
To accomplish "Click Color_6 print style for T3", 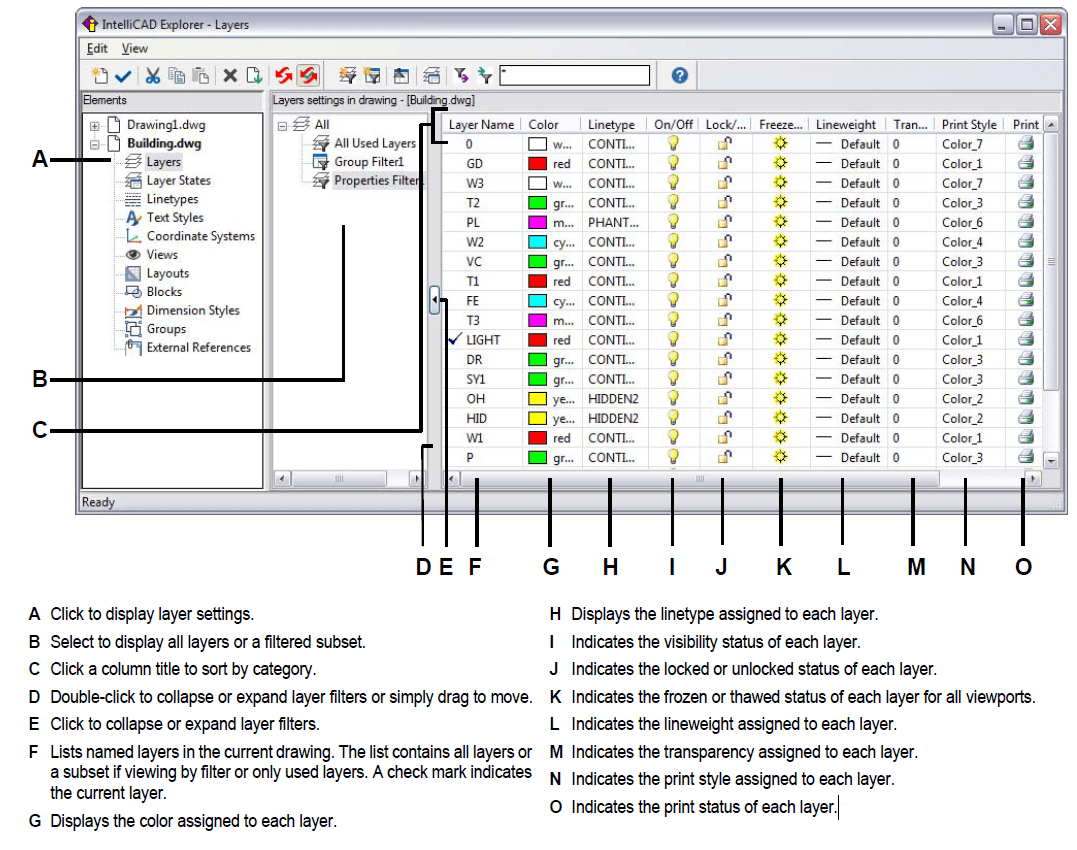I will click(962, 321).
